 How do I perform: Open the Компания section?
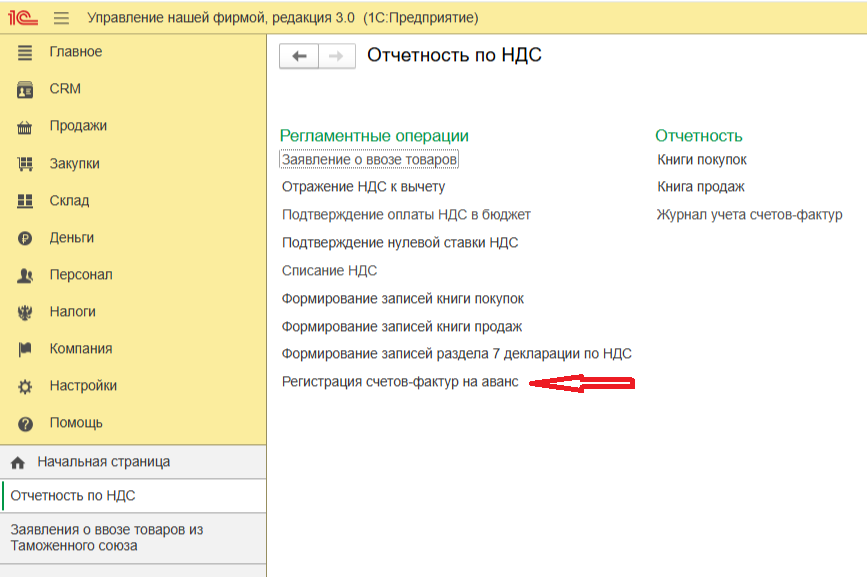(81, 349)
